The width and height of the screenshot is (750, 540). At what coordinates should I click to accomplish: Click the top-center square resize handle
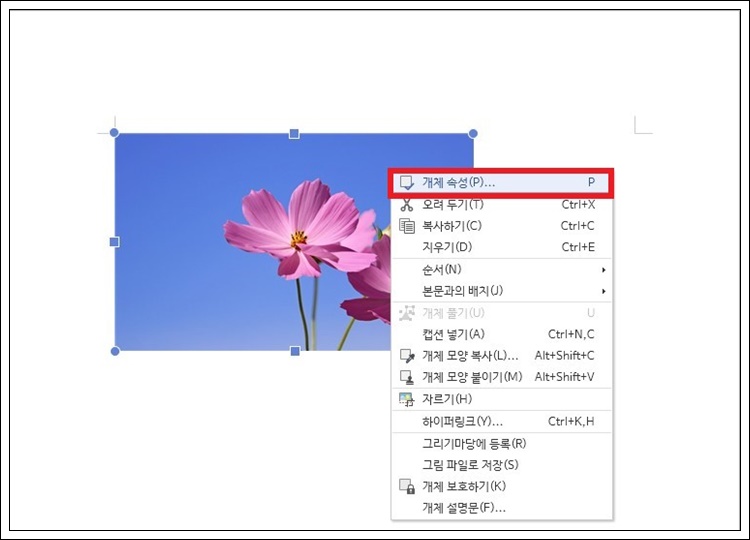(295, 134)
